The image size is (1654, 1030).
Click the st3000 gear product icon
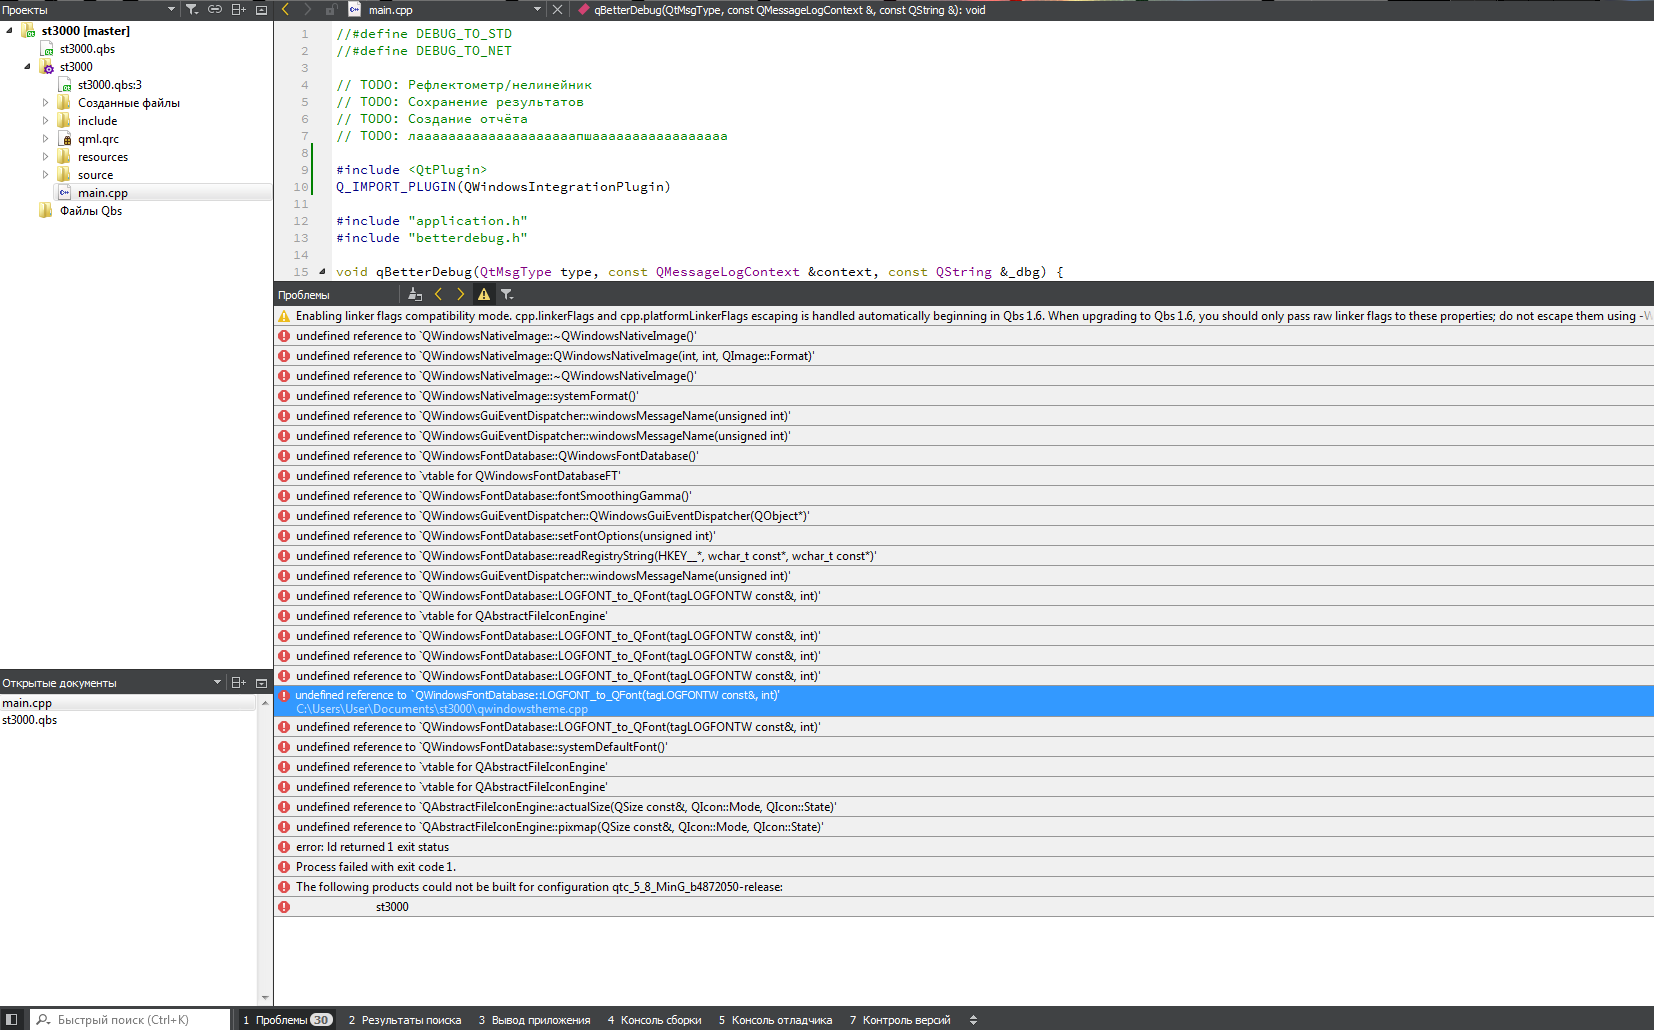click(47, 67)
